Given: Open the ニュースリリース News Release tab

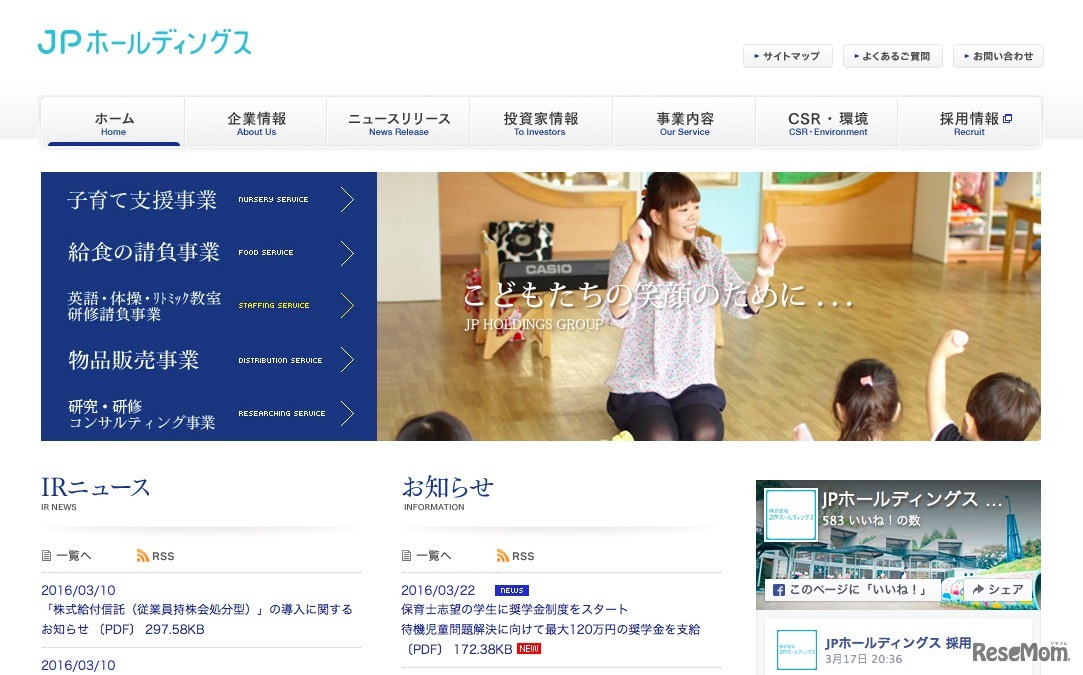Looking at the screenshot, I should (x=399, y=123).
